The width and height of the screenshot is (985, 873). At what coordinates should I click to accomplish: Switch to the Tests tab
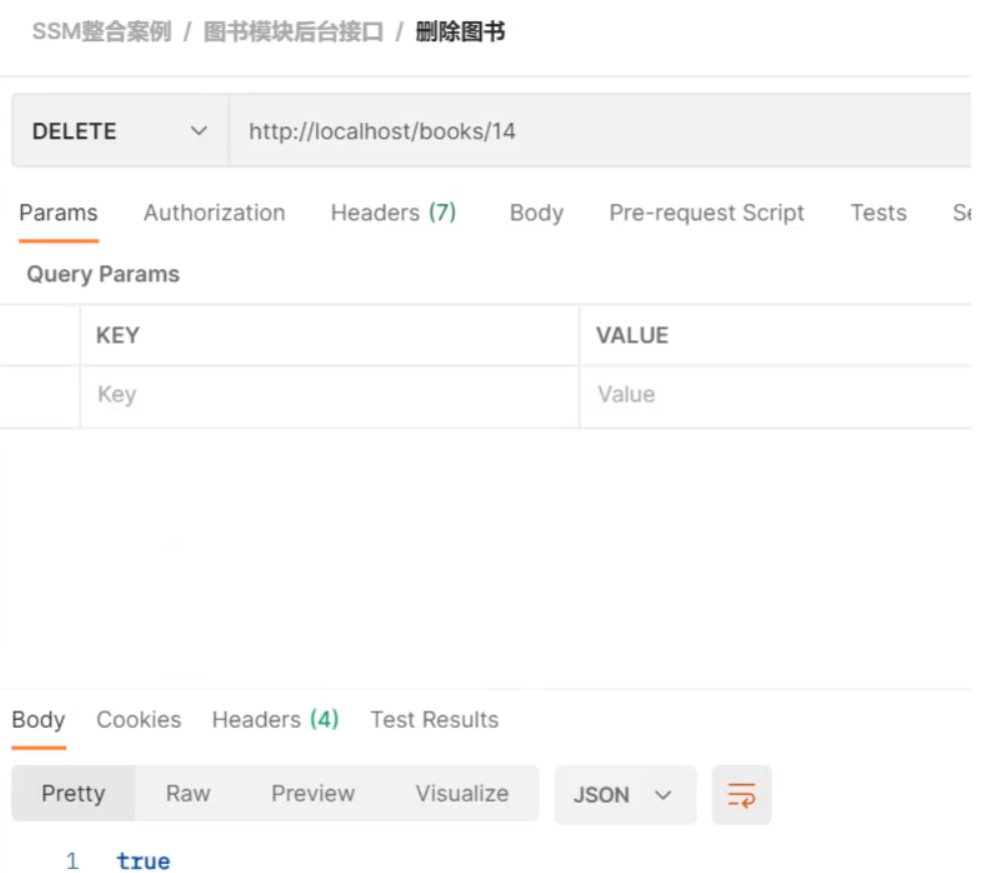coord(877,213)
